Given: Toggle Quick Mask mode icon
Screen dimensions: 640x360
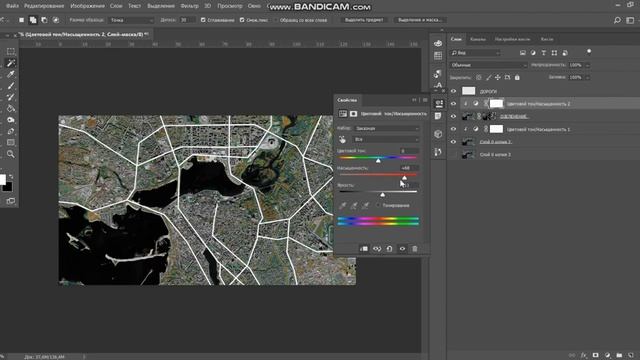Looking at the screenshot, I should (x=11, y=201).
